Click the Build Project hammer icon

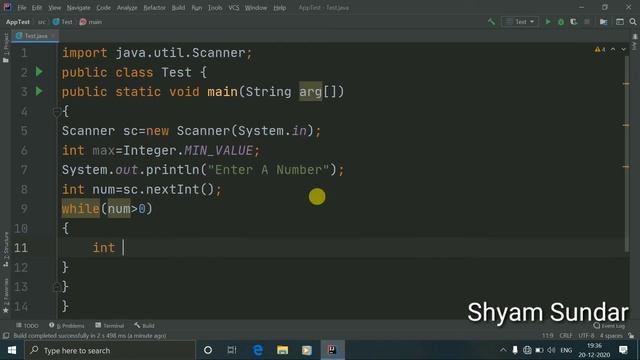(x=491, y=22)
